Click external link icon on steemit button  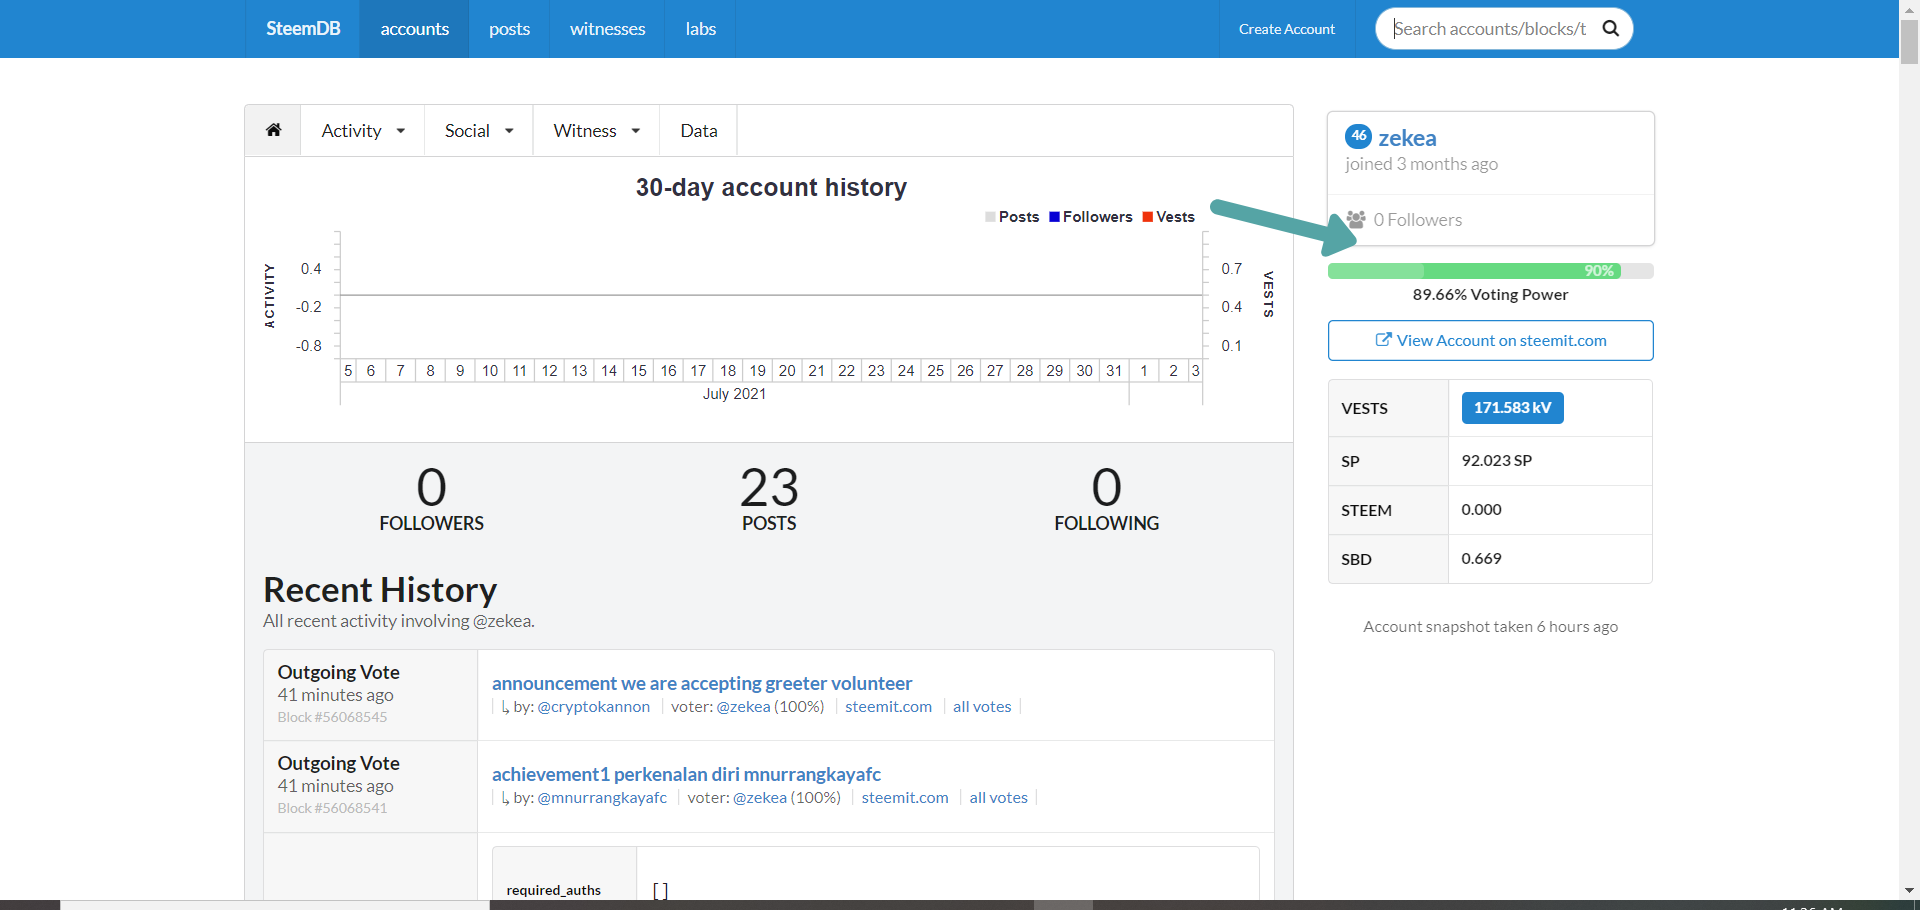tap(1383, 340)
